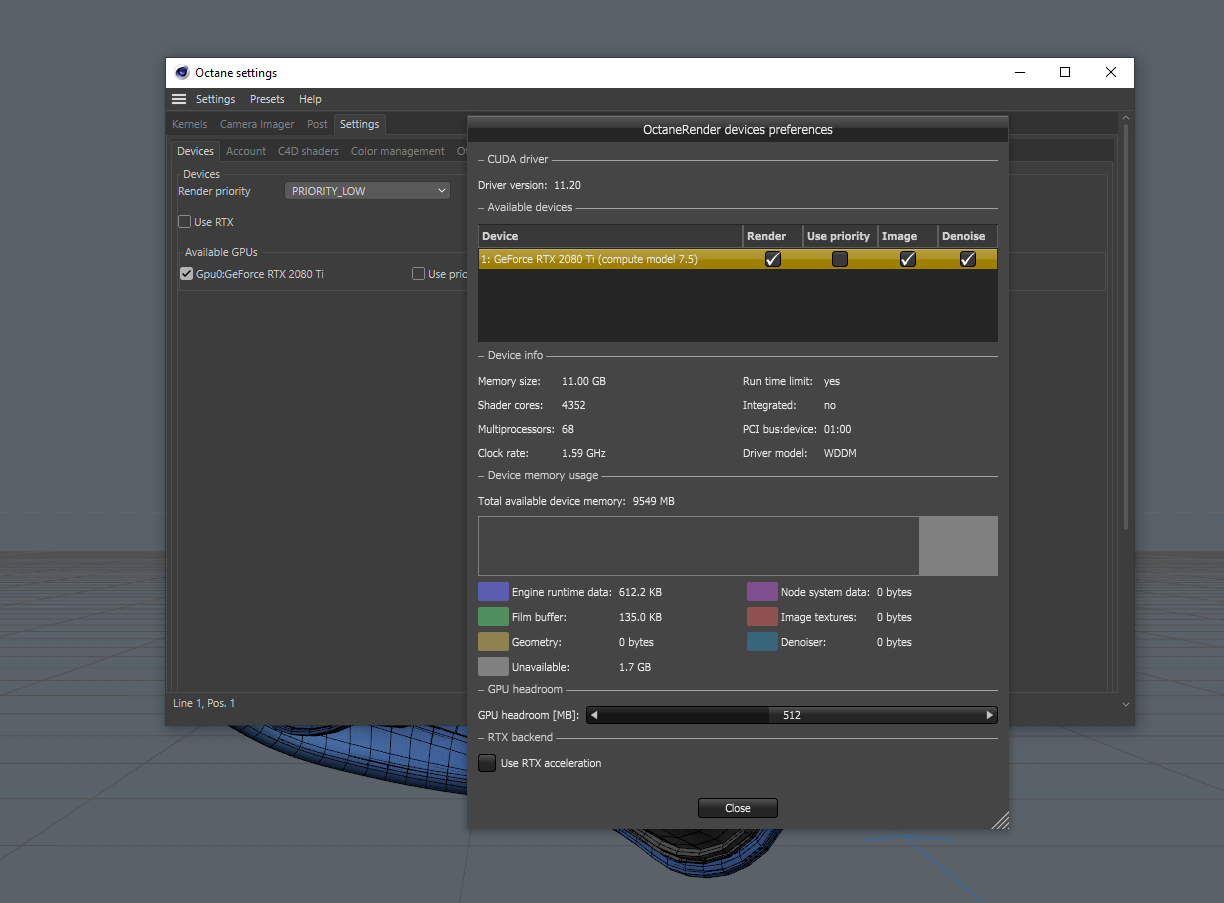
Task: Open the Account sub-tab
Action: pos(246,151)
